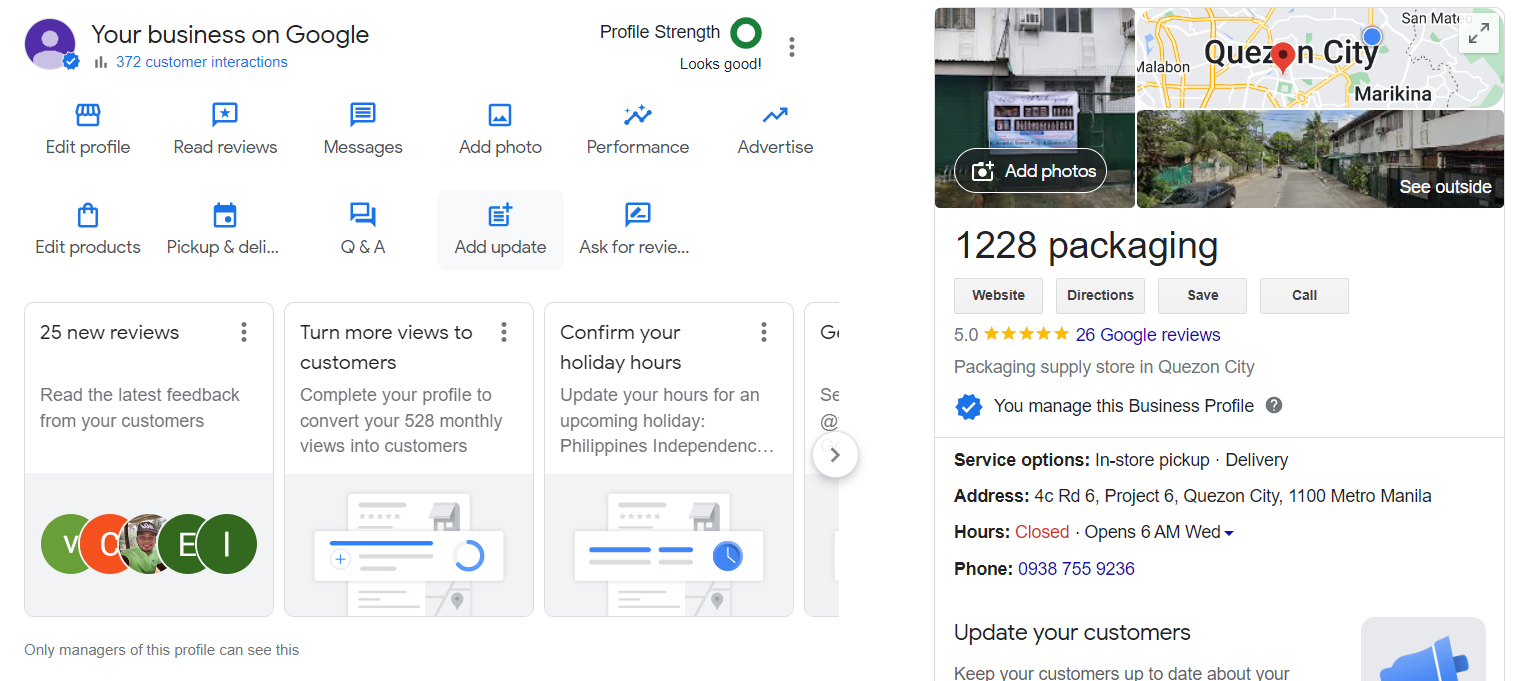
Task: Open the Turn more views to customers card
Action: [409, 459]
